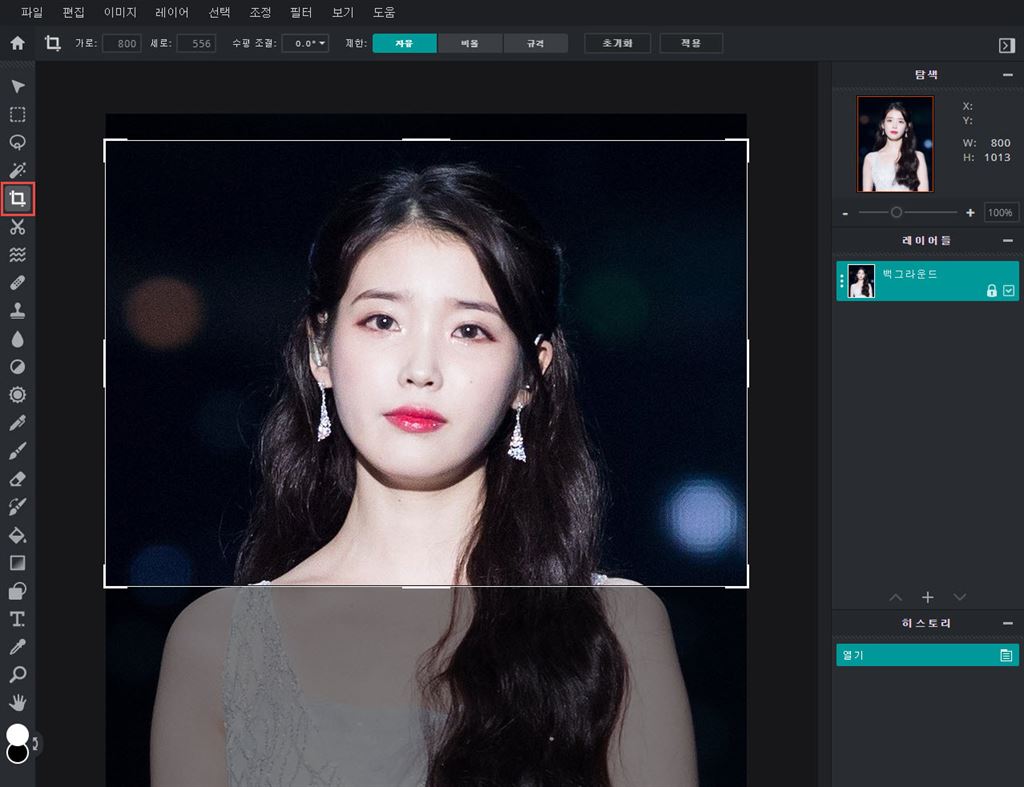Screen dimensions: 1024x787
Task: Collapse the 히스토리 history panel
Action: coord(1008,624)
